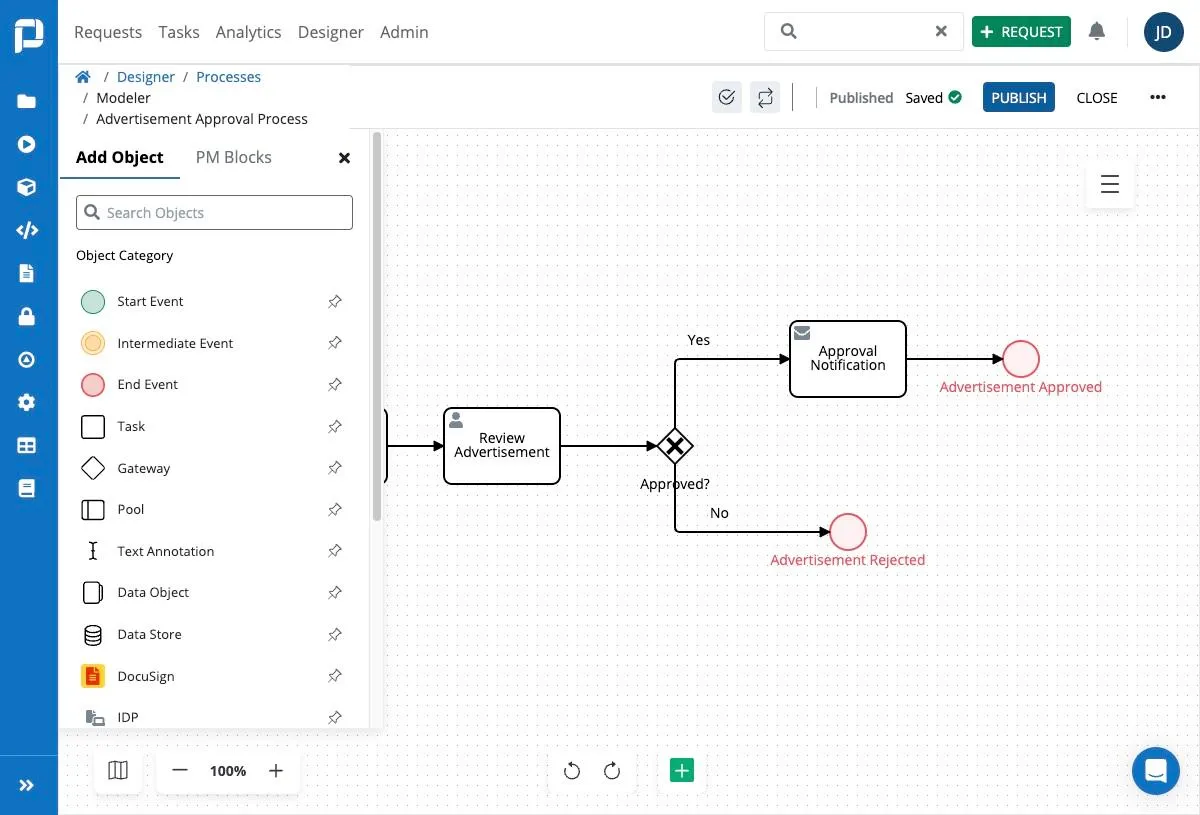Open the cube sidebar icon

pos(27,187)
